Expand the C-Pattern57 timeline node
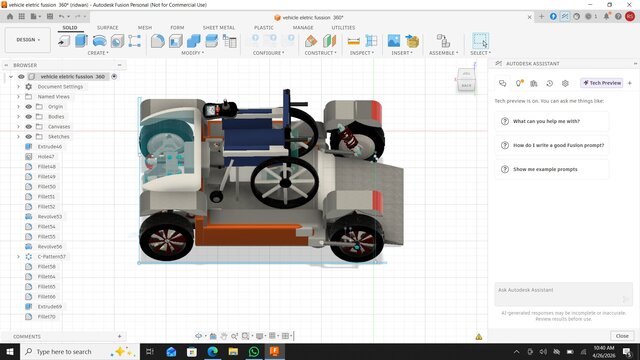640x360 pixels. click(x=18, y=257)
